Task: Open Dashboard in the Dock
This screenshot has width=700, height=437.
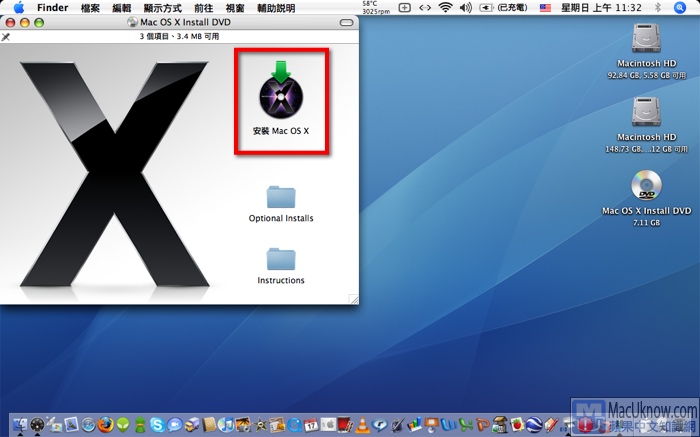Action: 37,425
